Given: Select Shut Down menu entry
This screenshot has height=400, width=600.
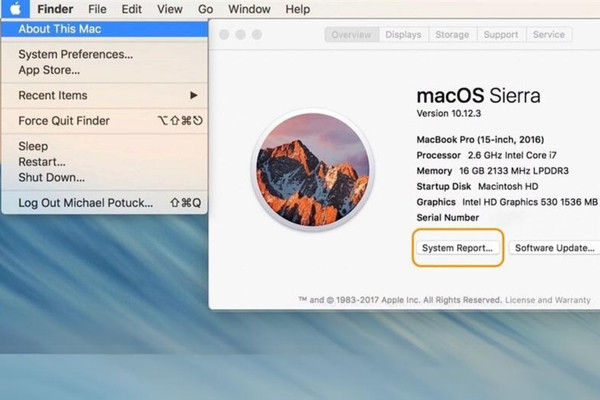Looking at the screenshot, I should 104,178.
